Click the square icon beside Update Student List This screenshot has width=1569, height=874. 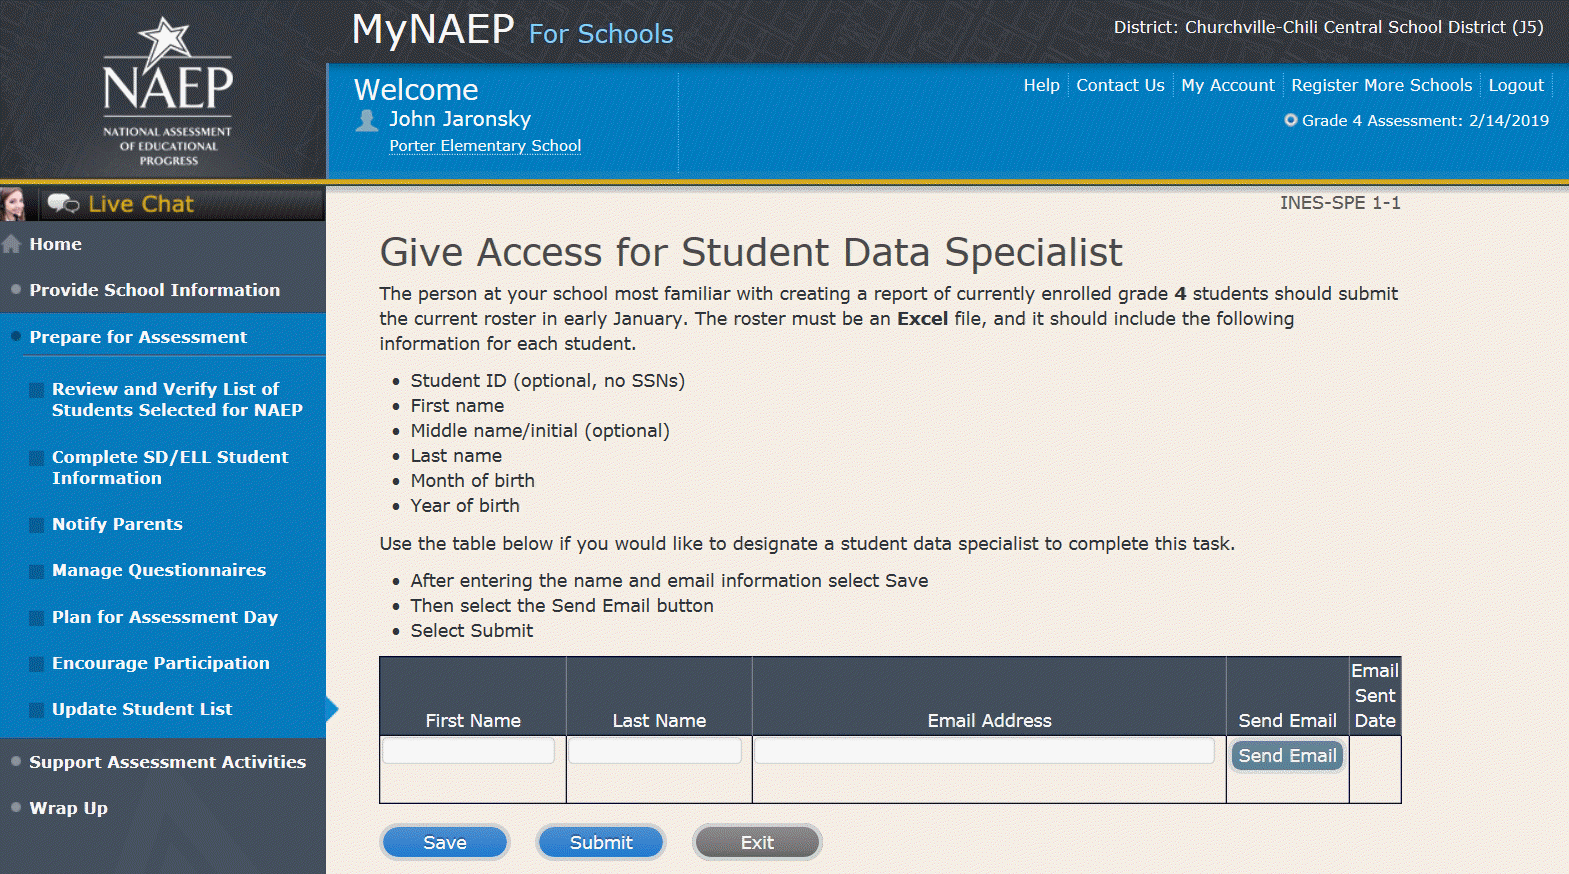(36, 710)
